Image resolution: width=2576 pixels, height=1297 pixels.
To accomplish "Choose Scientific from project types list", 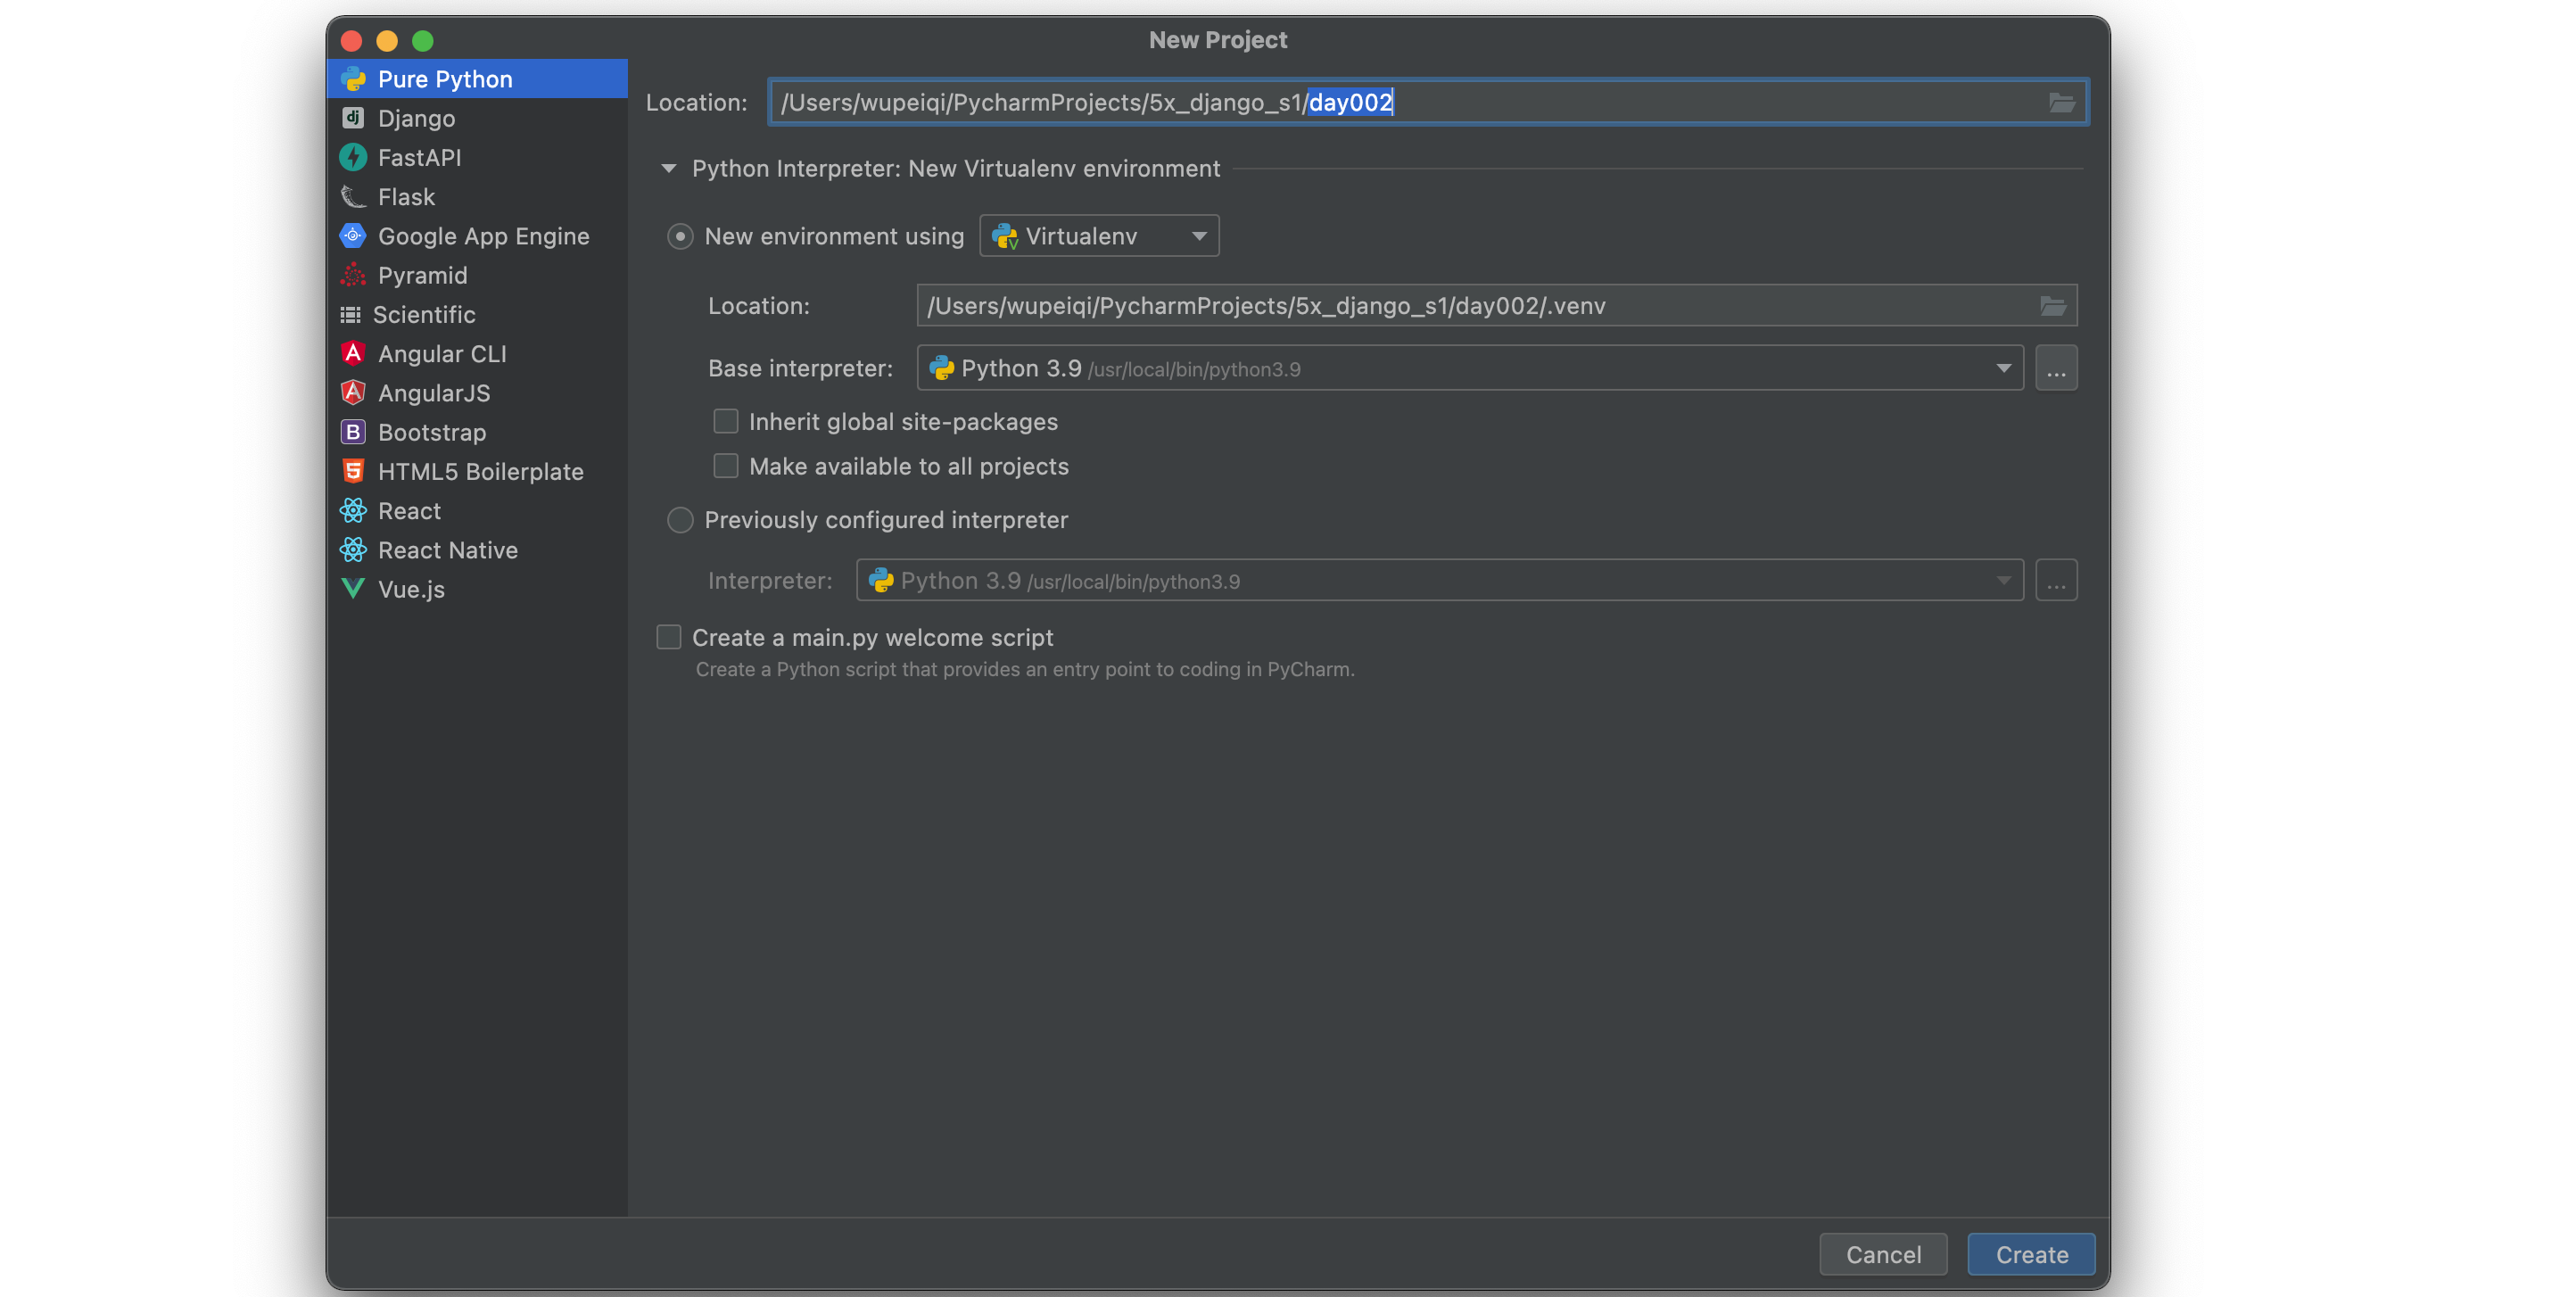I will coord(424,315).
